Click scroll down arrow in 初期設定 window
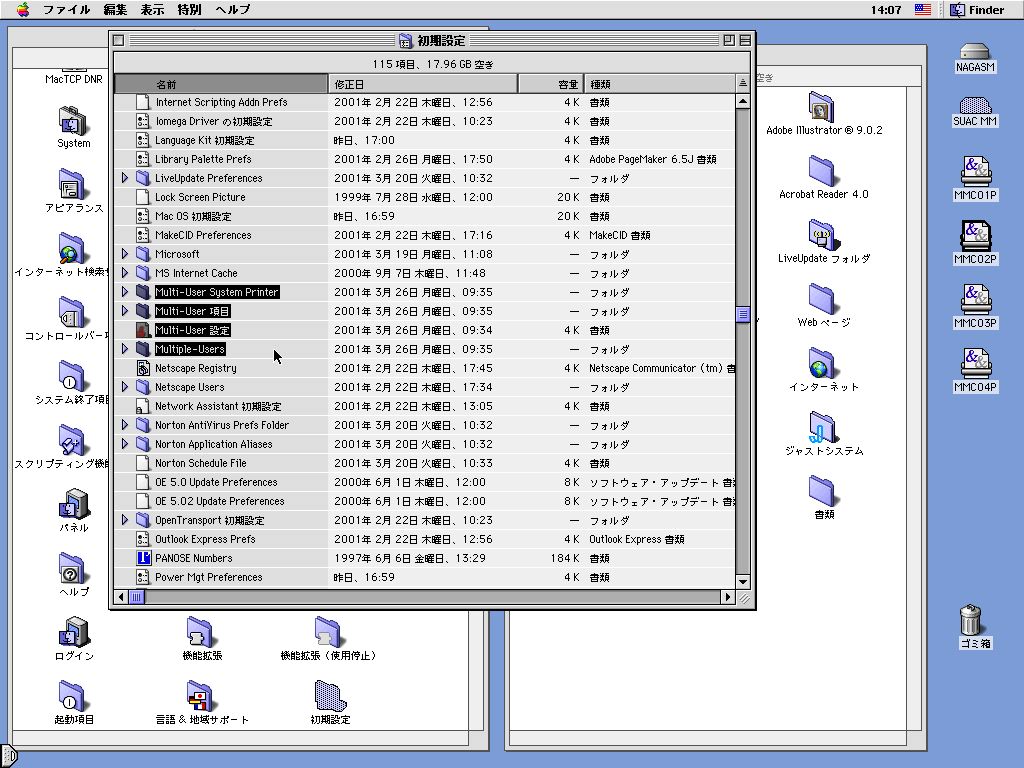This screenshot has width=1024, height=768. pyautogui.click(x=743, y=581)
